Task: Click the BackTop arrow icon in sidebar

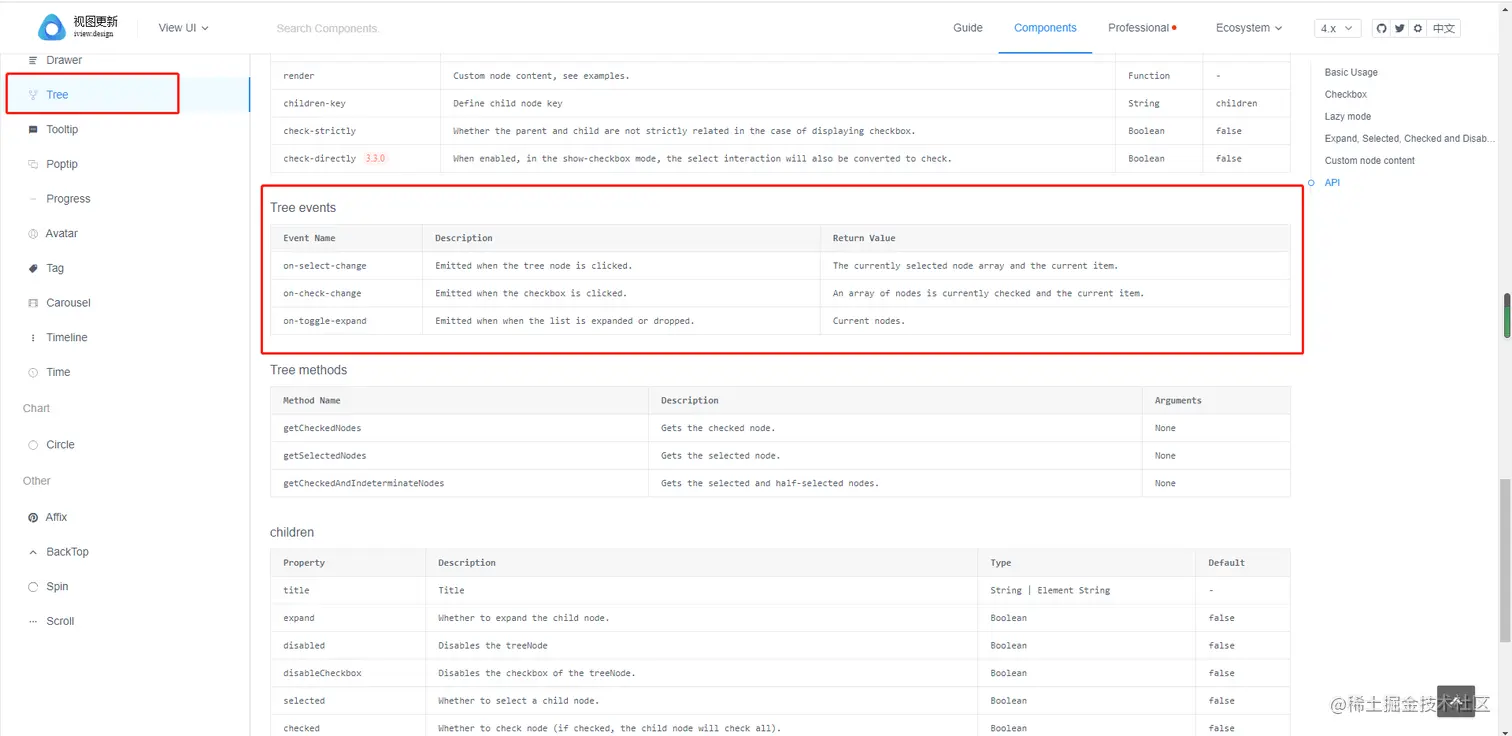Action: tap(33, 552)
